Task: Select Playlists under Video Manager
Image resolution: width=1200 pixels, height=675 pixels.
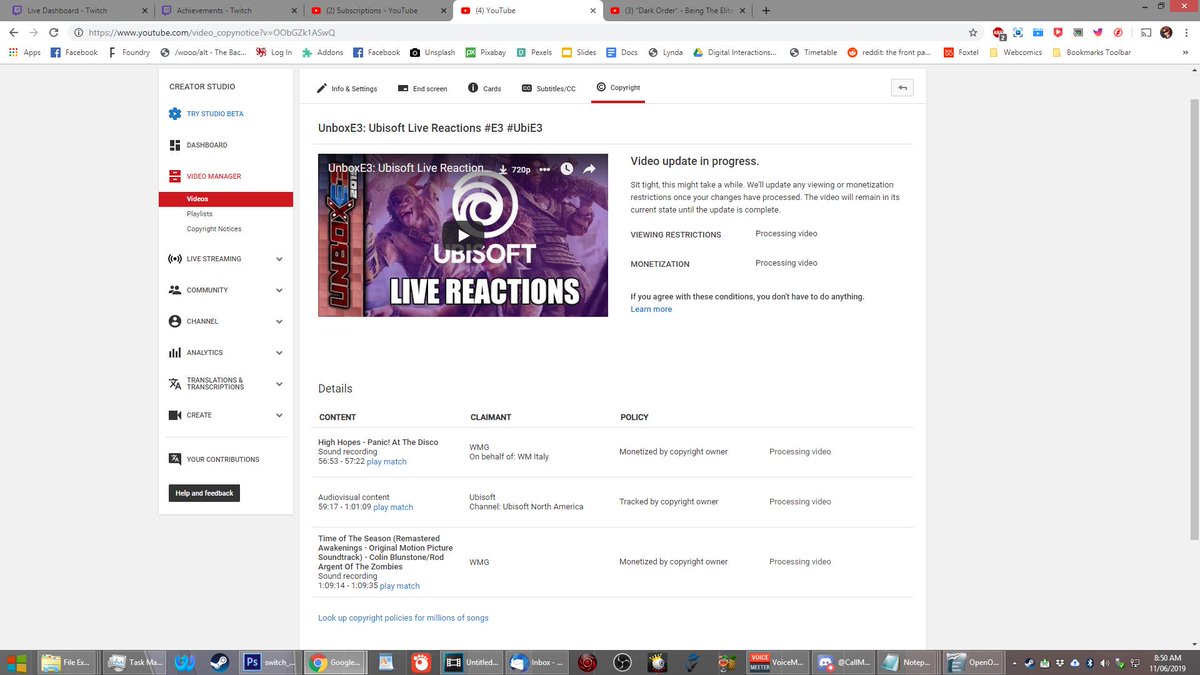Action: click(199, 214)
